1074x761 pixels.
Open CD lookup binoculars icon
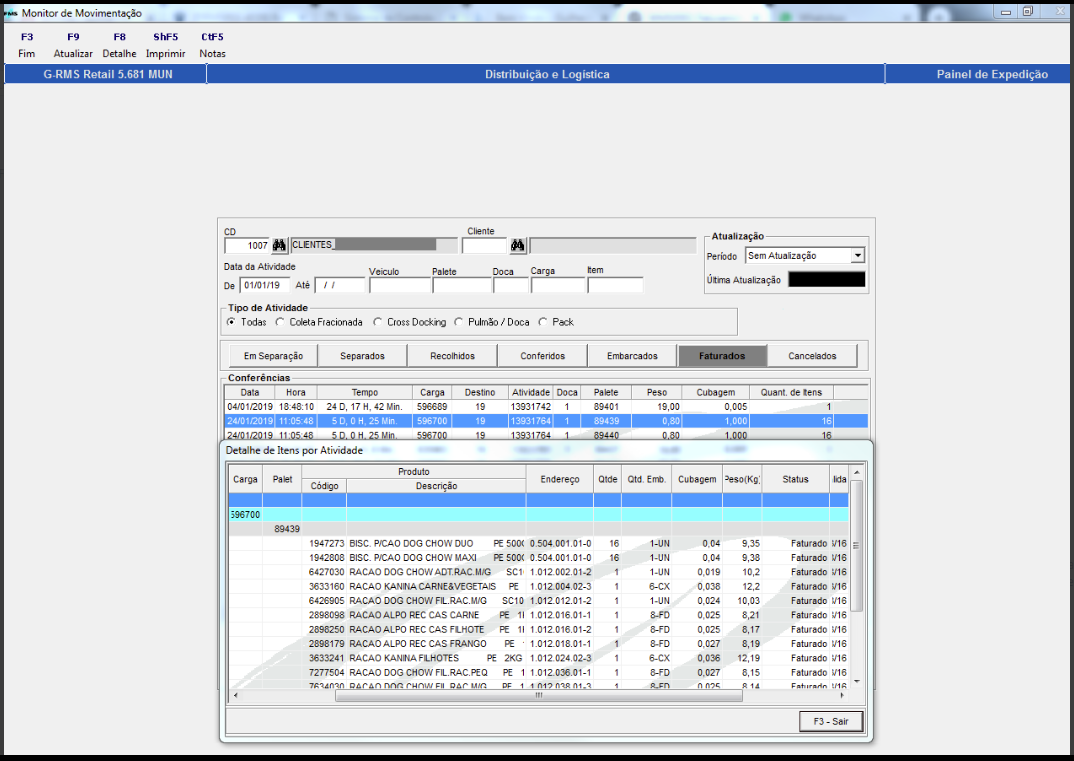(x=279, y=245)
